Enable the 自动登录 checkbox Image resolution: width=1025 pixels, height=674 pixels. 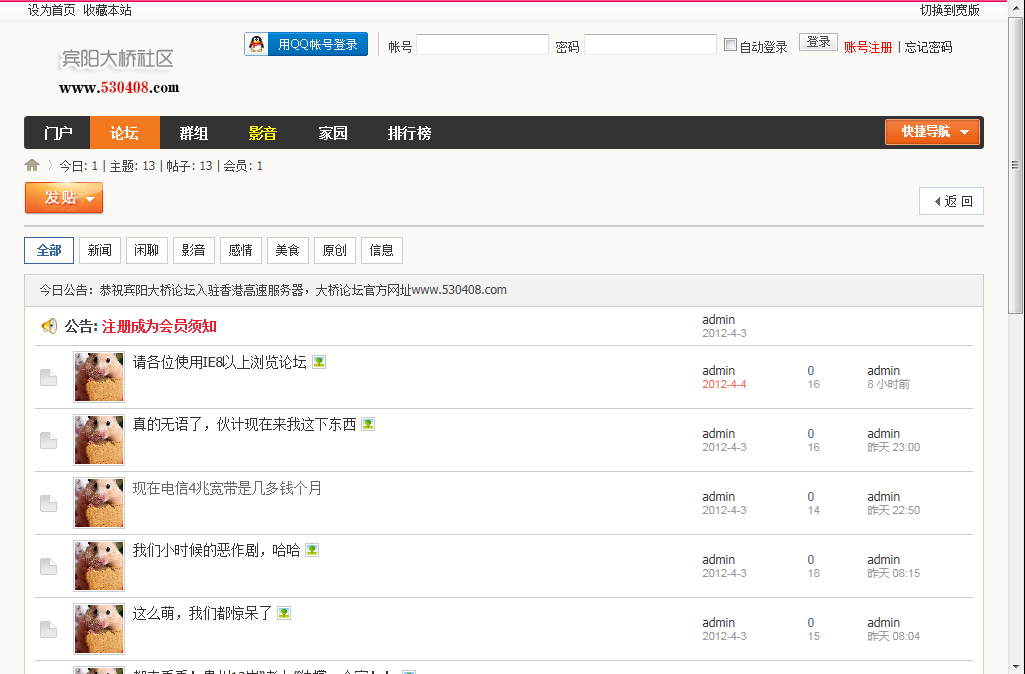tap(730, 45)
